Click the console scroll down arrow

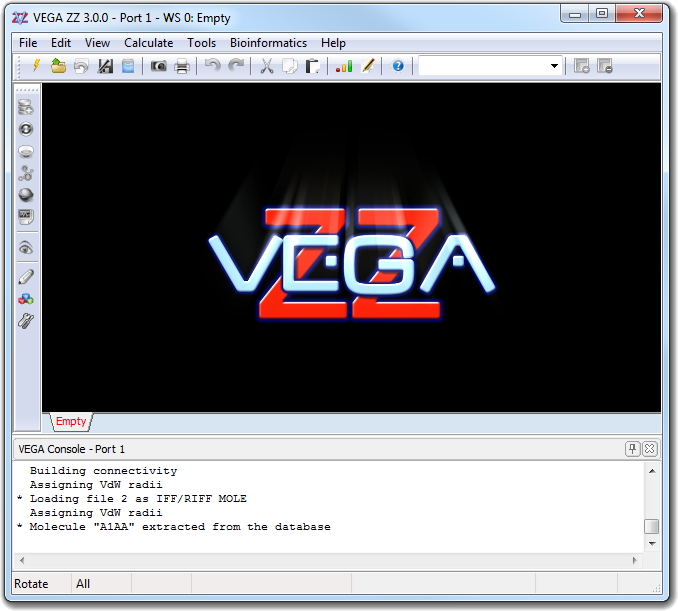pos(651,543)
